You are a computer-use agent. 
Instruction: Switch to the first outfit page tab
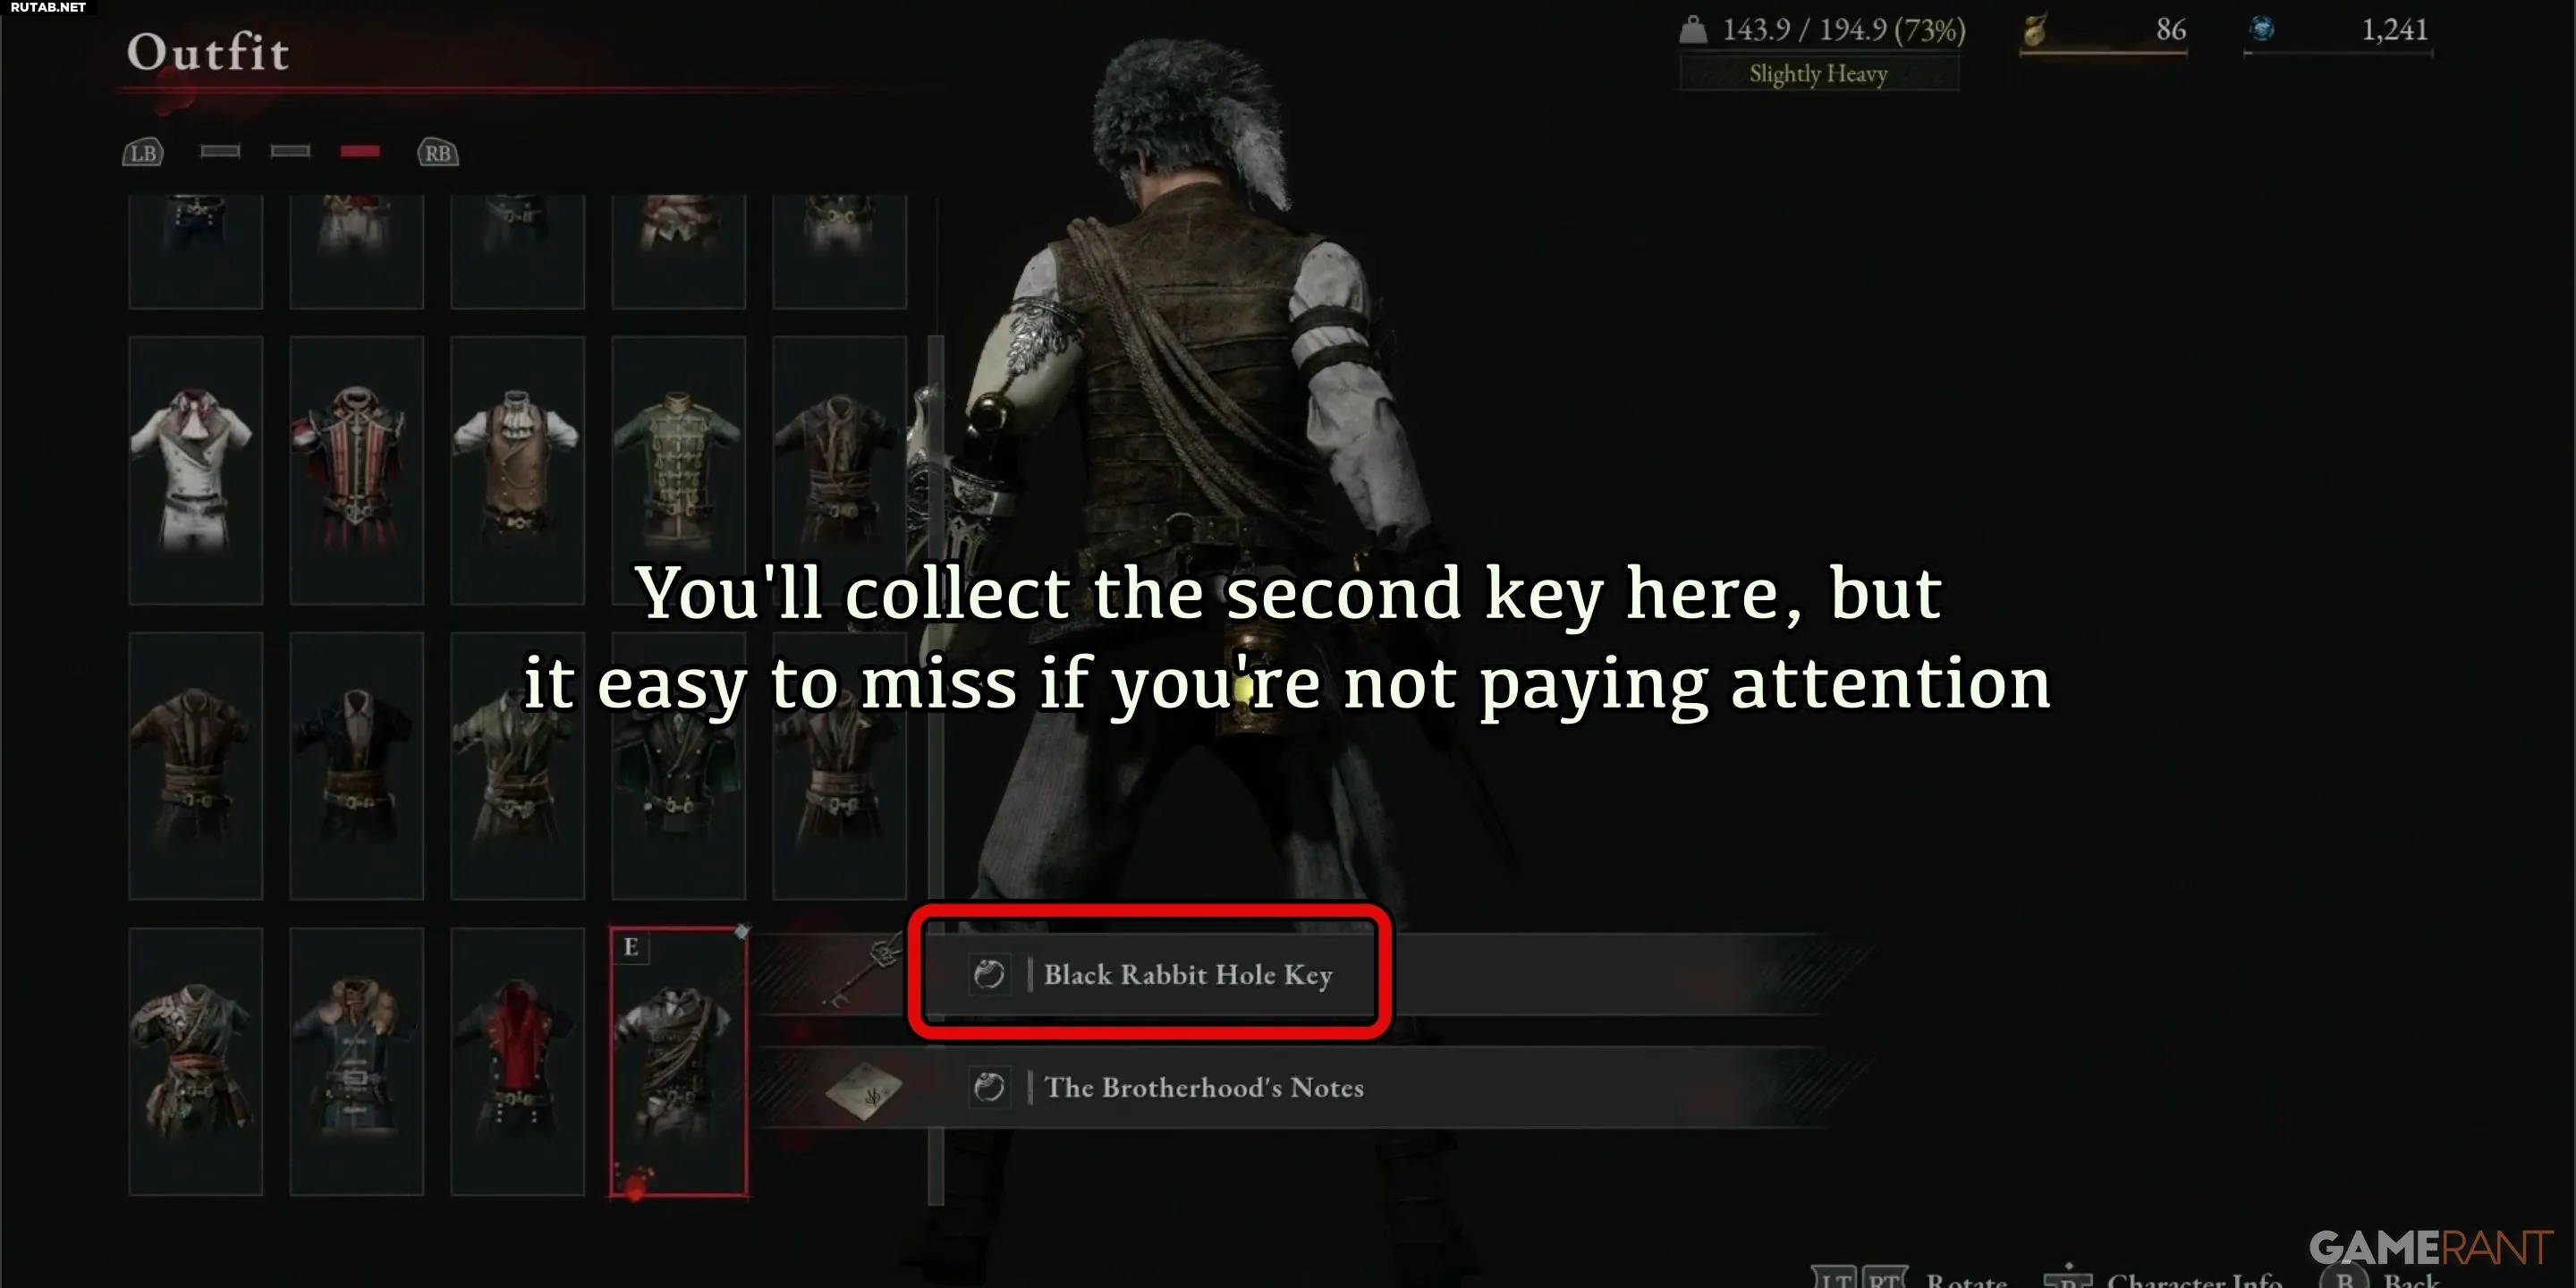pyautogui.click(x=220, y=151)
